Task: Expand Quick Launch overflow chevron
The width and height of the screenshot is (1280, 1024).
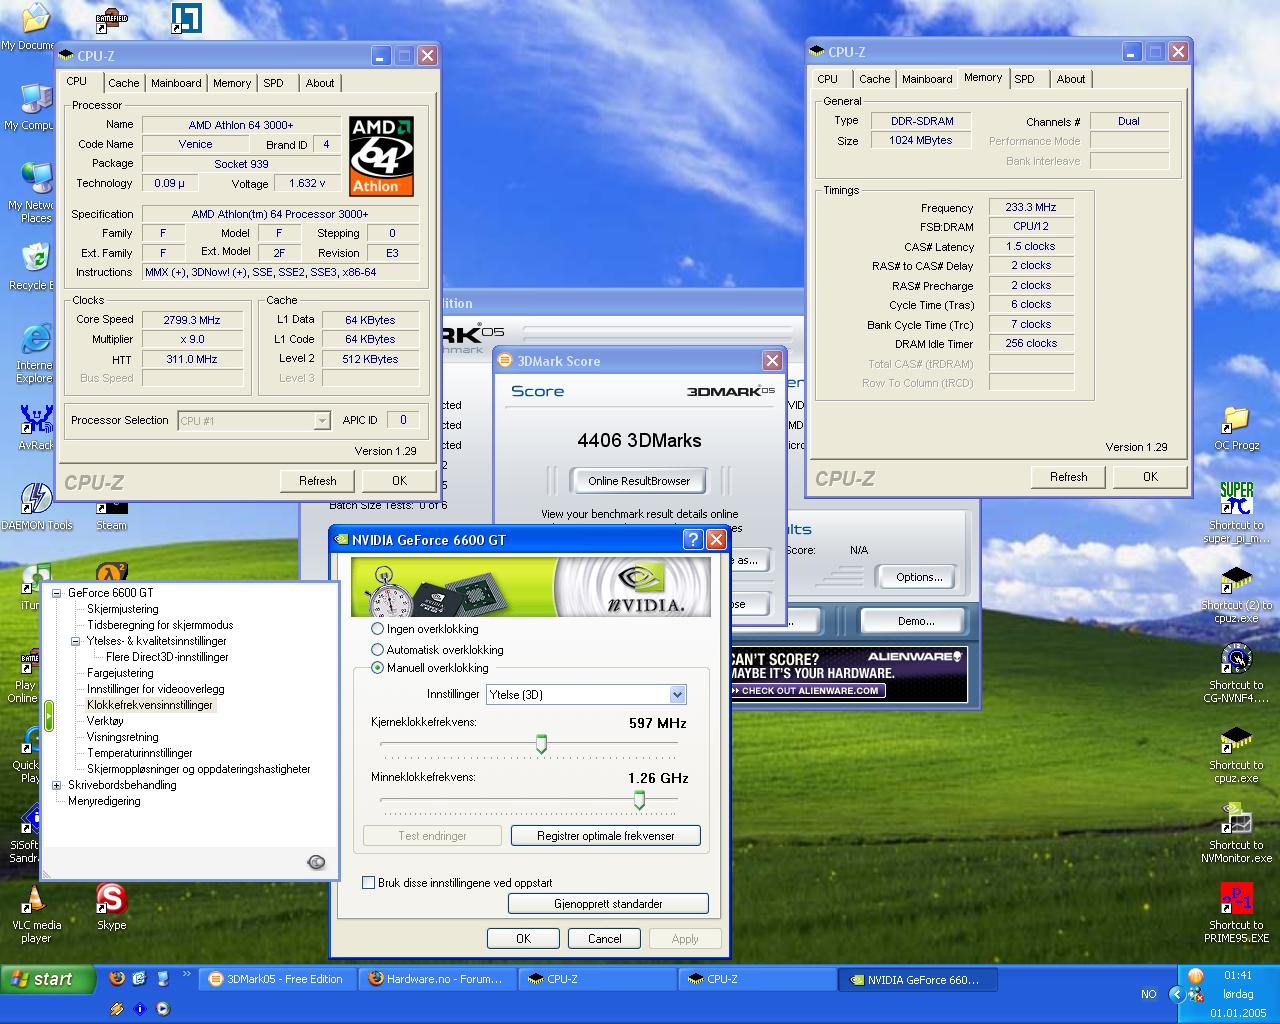Action: 186,975
